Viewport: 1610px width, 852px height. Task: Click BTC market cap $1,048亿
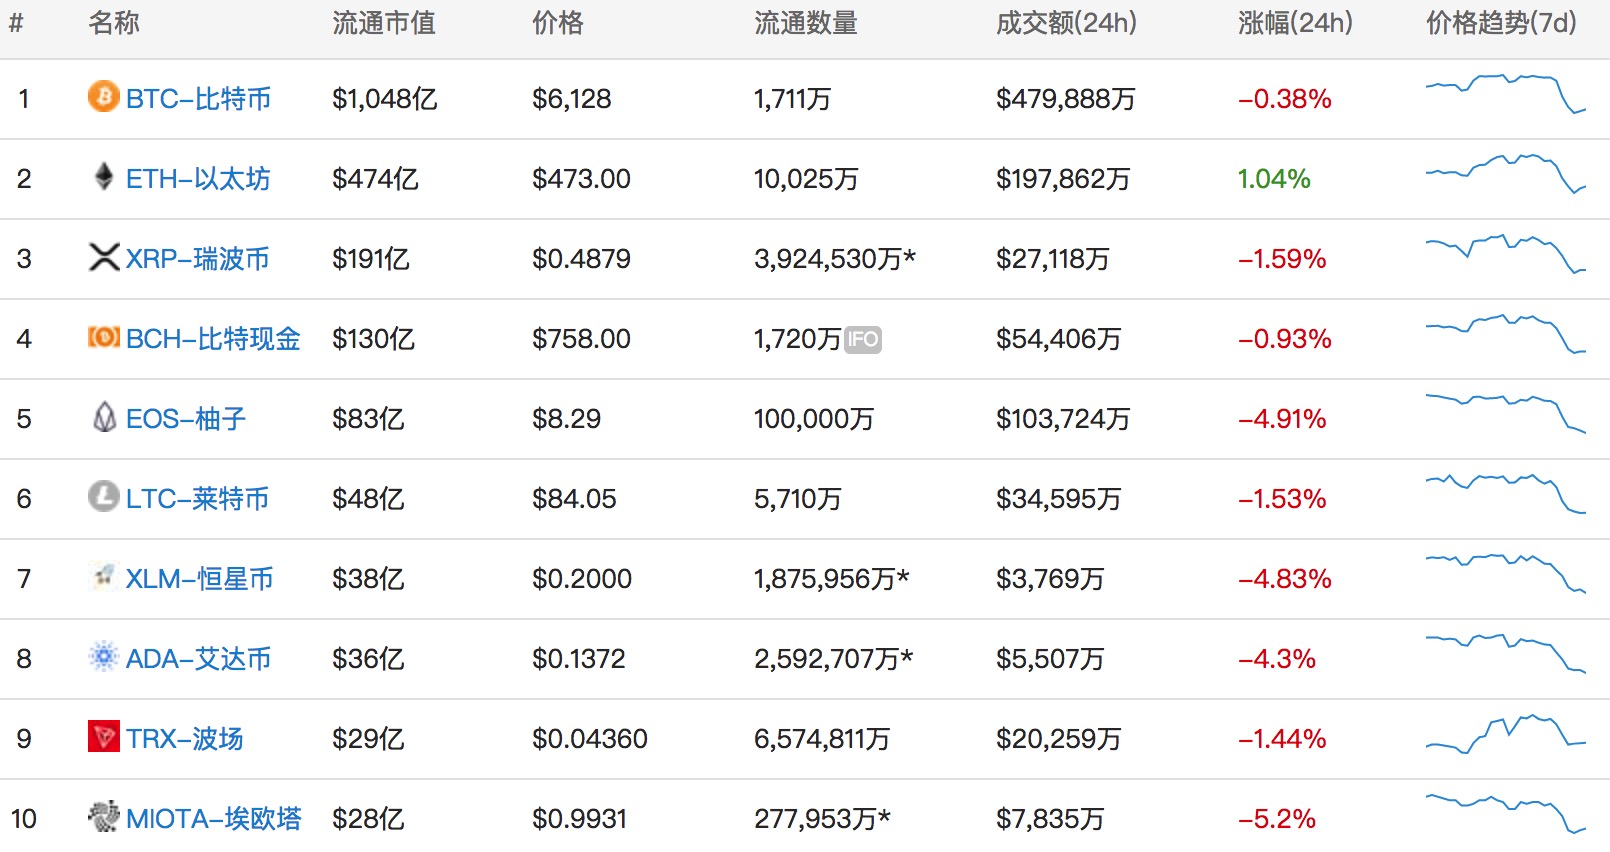(x=385, y=99)
